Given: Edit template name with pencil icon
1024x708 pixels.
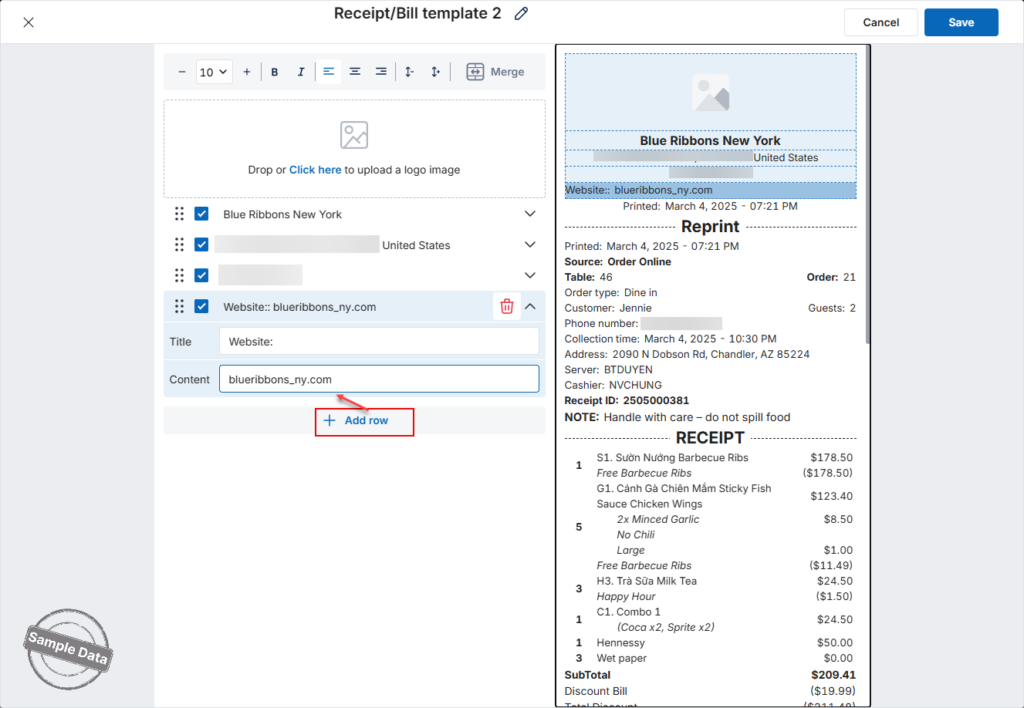Looking at the screenshot, I should point(520,14).
